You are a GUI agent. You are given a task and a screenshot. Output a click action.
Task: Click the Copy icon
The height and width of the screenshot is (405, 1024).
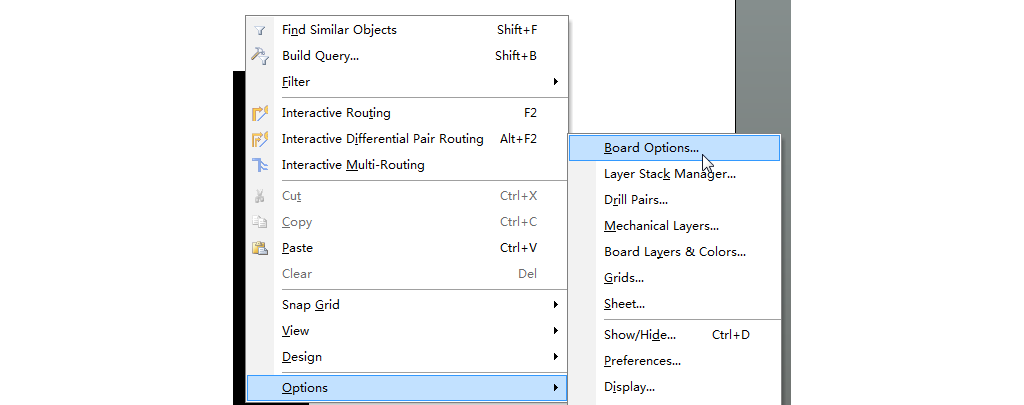tap(260, 222)
